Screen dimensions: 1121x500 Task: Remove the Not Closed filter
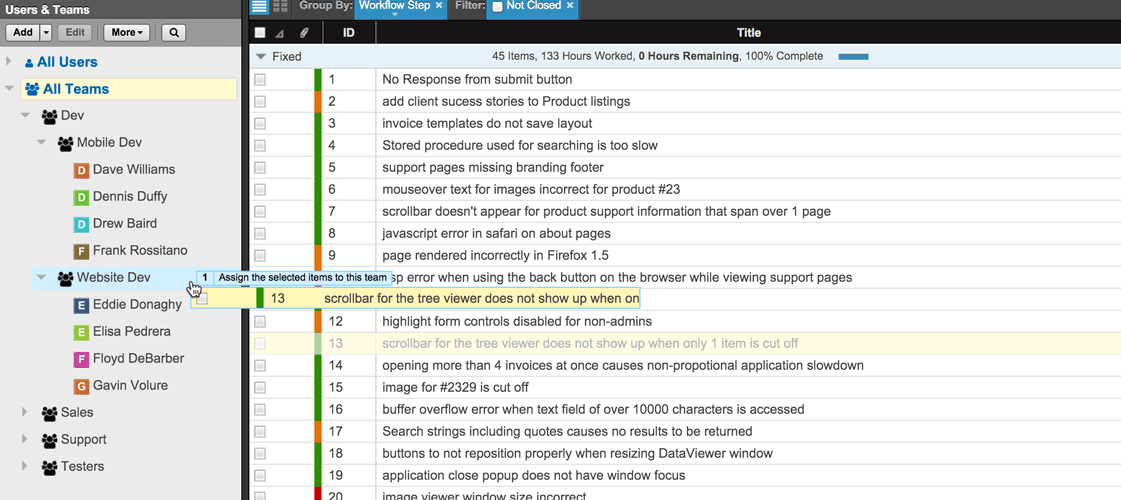[x=570, y=5]
